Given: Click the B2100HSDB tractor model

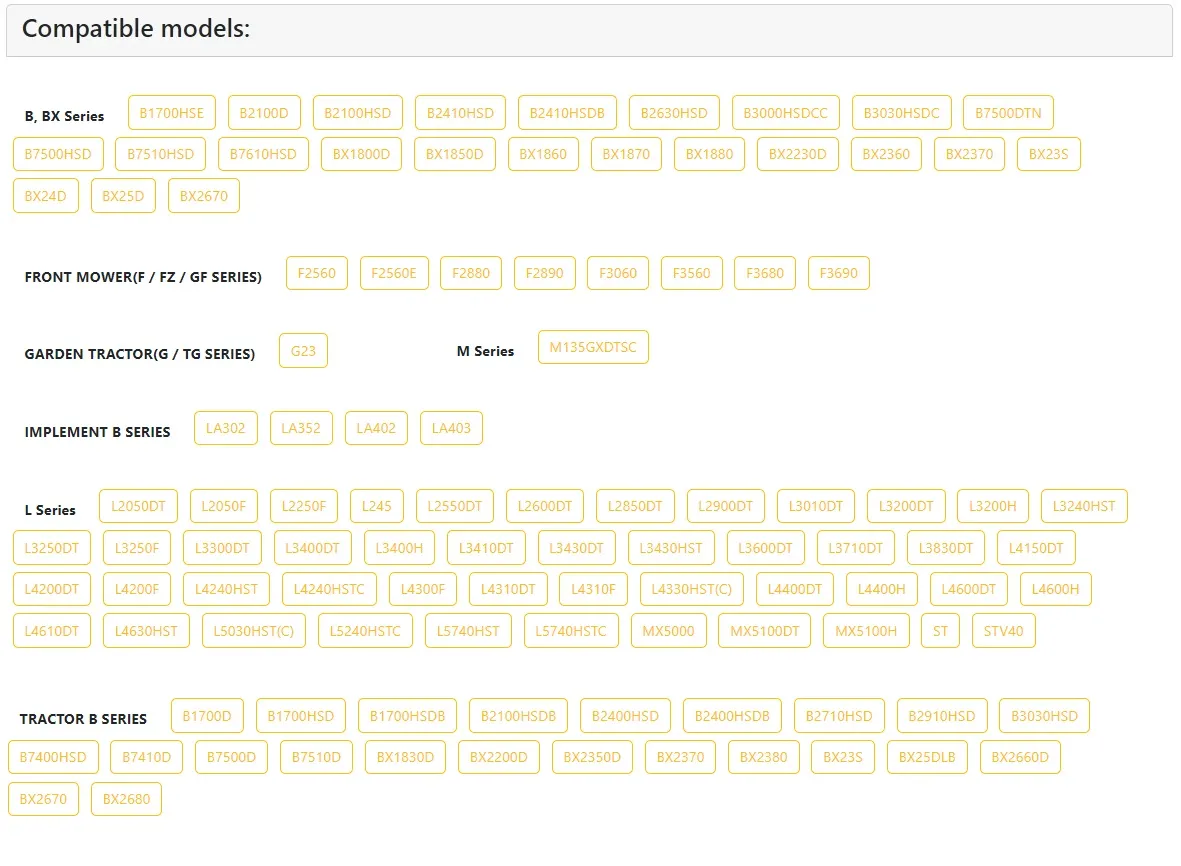Looking at the screenshot, I should (x=518, y=715).
